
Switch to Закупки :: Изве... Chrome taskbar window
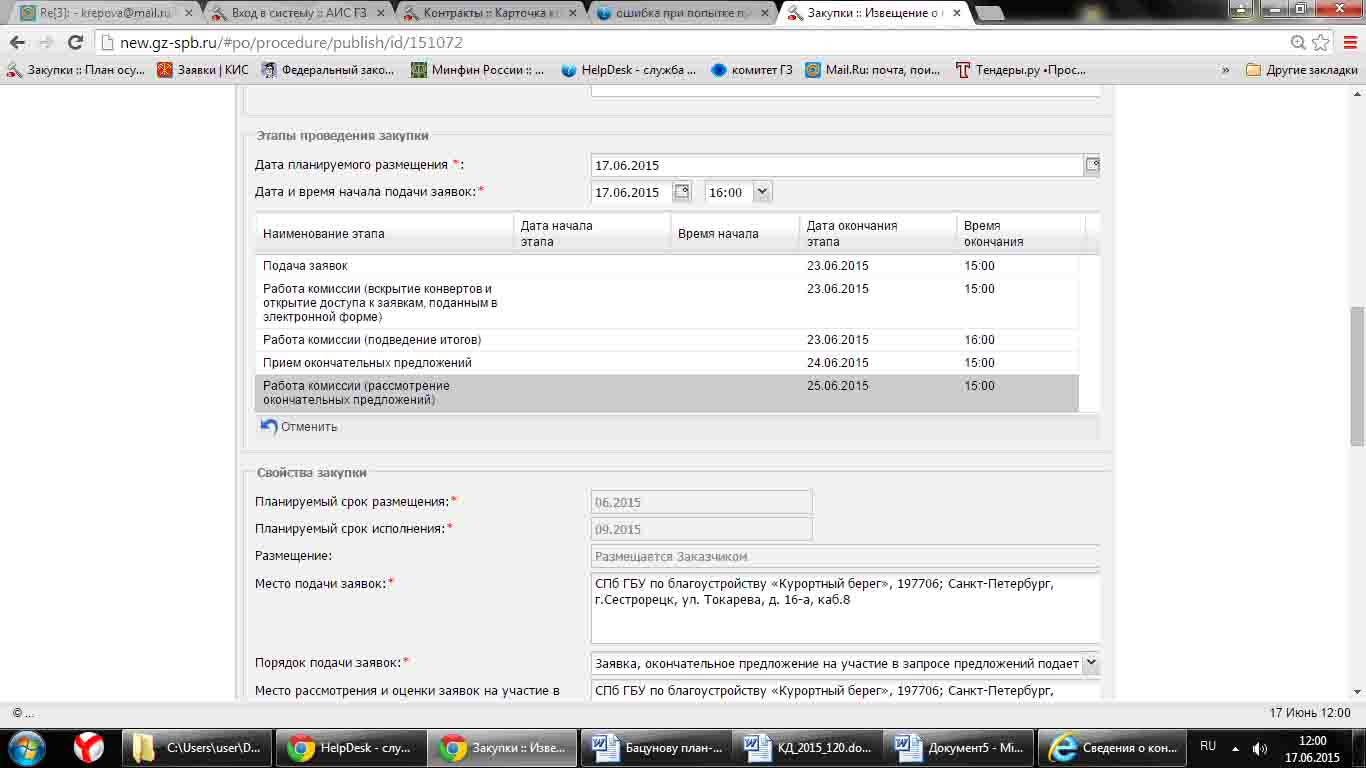pos(503,747)
